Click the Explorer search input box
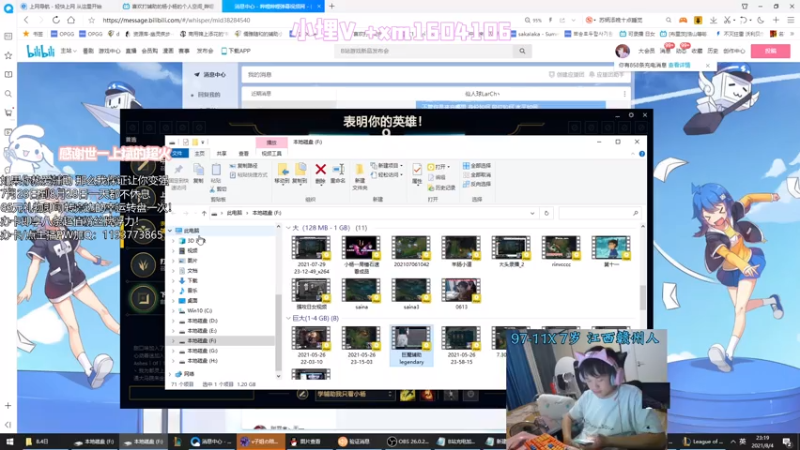 pyautogui.click(x=599, y=213)
